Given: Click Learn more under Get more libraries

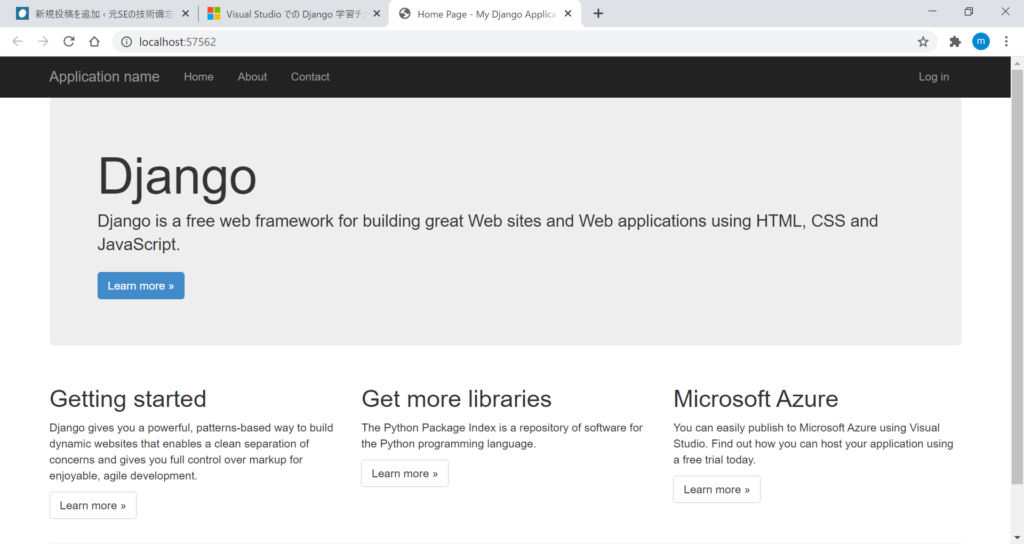Looking at the screenshot, I should [x=405, y=473].
